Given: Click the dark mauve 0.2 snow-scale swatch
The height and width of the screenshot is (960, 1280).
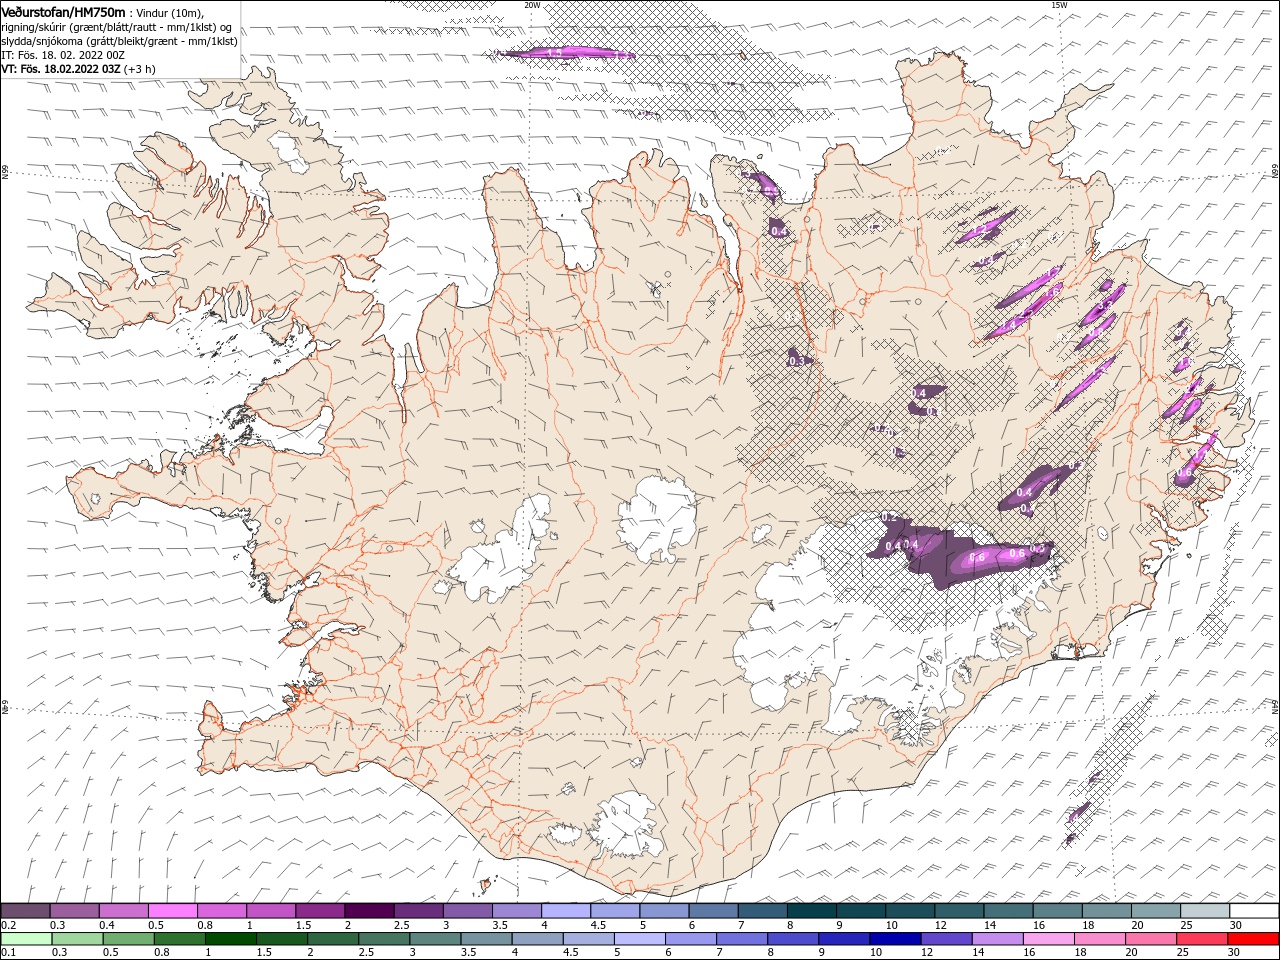Looking at the screenshot, I should pos(25,911).
